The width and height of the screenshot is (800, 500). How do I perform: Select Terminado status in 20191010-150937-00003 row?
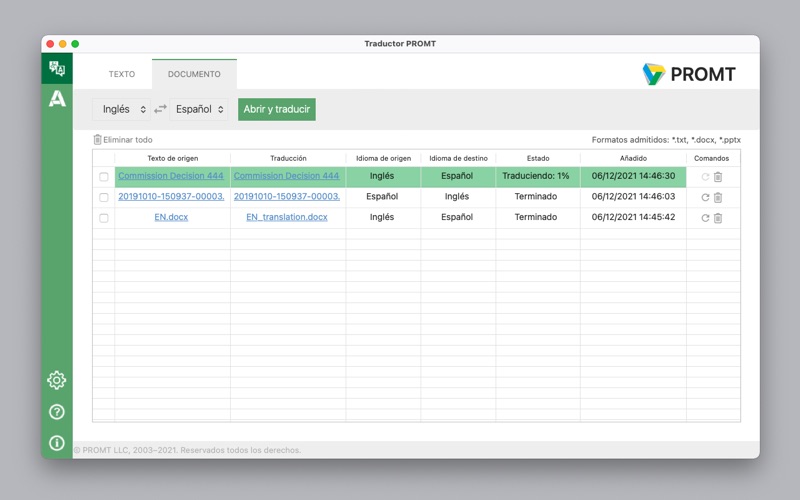pos(536,196)
